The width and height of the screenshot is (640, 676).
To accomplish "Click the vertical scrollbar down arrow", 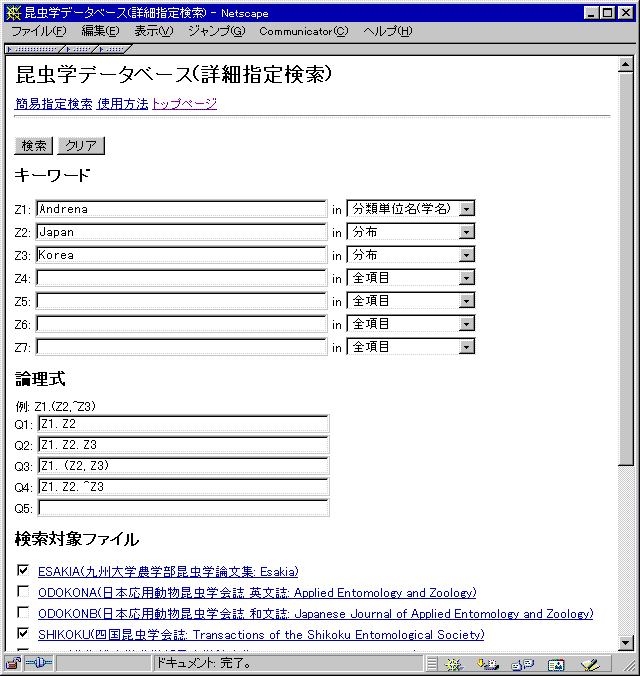I will pos(625,643).
